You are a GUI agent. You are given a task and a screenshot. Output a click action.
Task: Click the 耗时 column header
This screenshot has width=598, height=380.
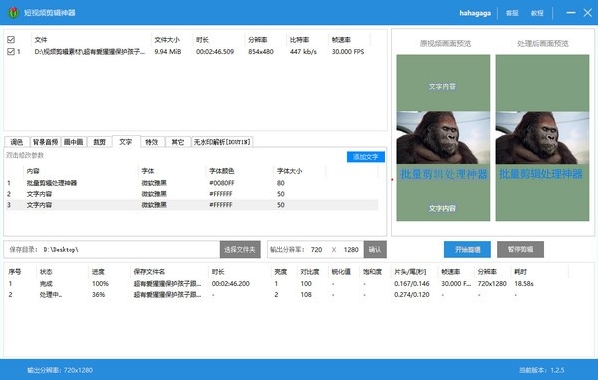[520, 272]
